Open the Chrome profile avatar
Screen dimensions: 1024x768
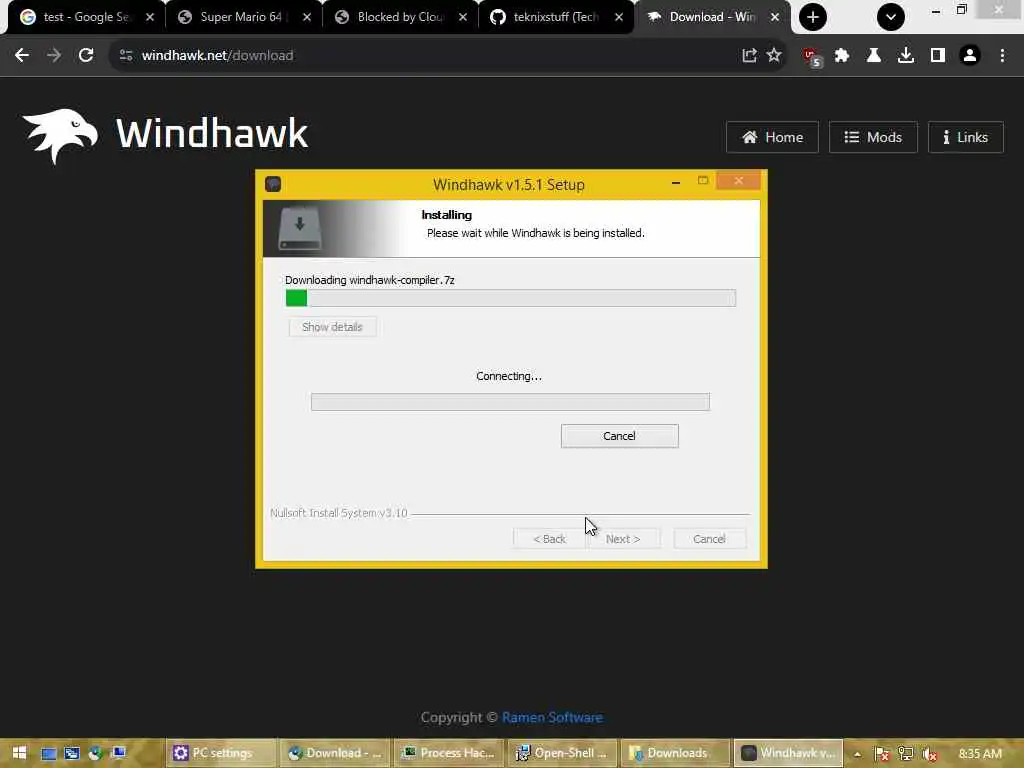click(x=970, y=56)
